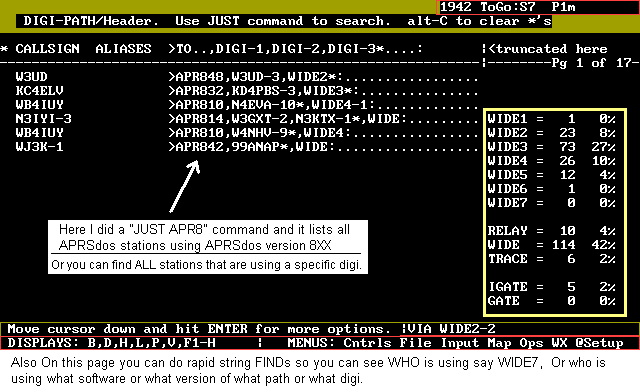The image size is (640, 392).
Task: Click the RELAY = 10 statistics row
Action: coord(551,231)
